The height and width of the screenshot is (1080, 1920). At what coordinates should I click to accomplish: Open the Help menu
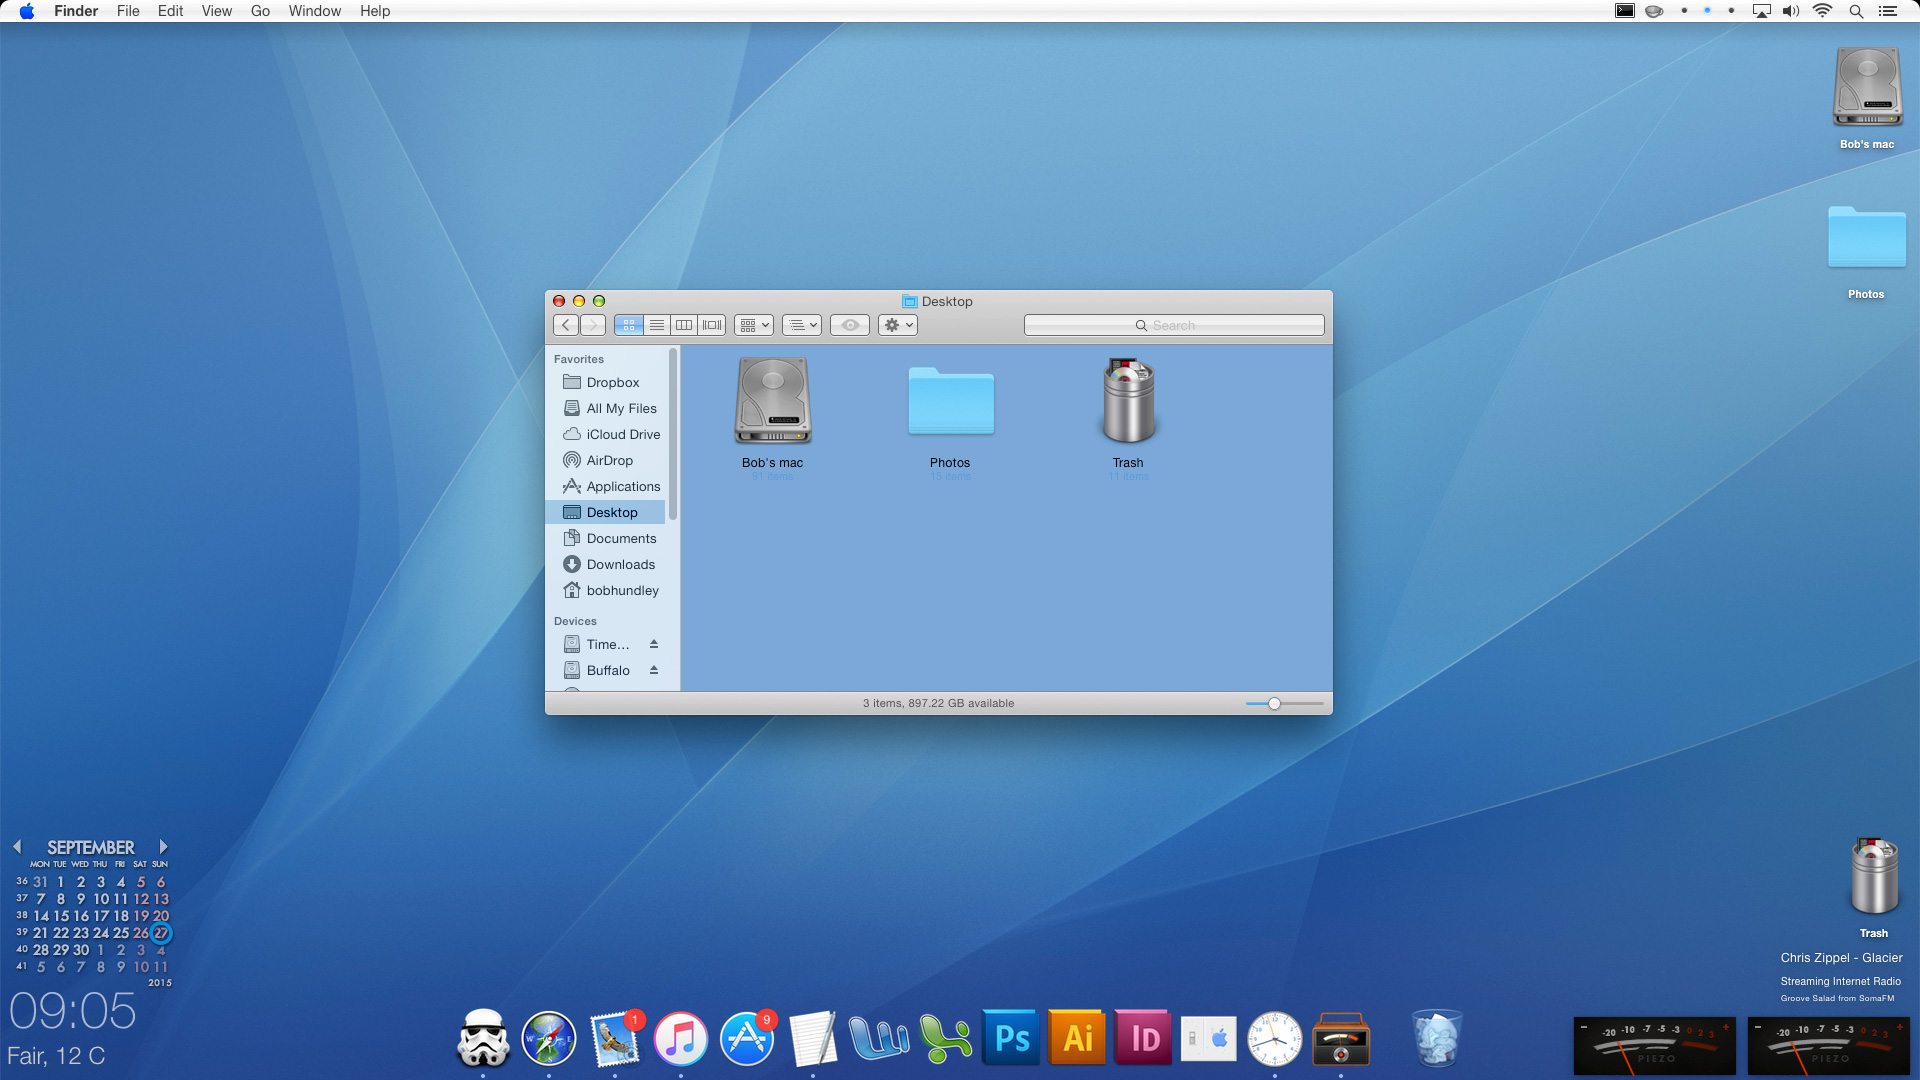pos(375,11)
